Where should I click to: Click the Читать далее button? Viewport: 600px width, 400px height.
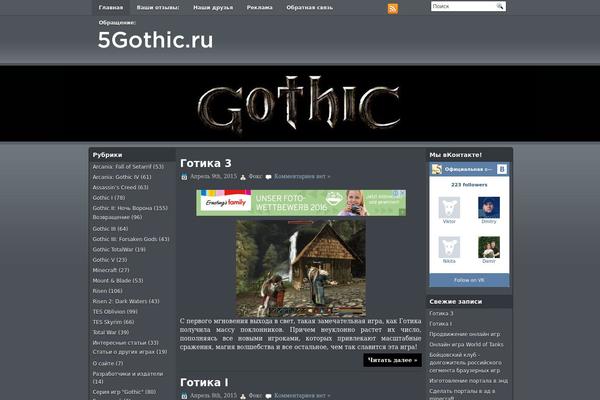392,360
